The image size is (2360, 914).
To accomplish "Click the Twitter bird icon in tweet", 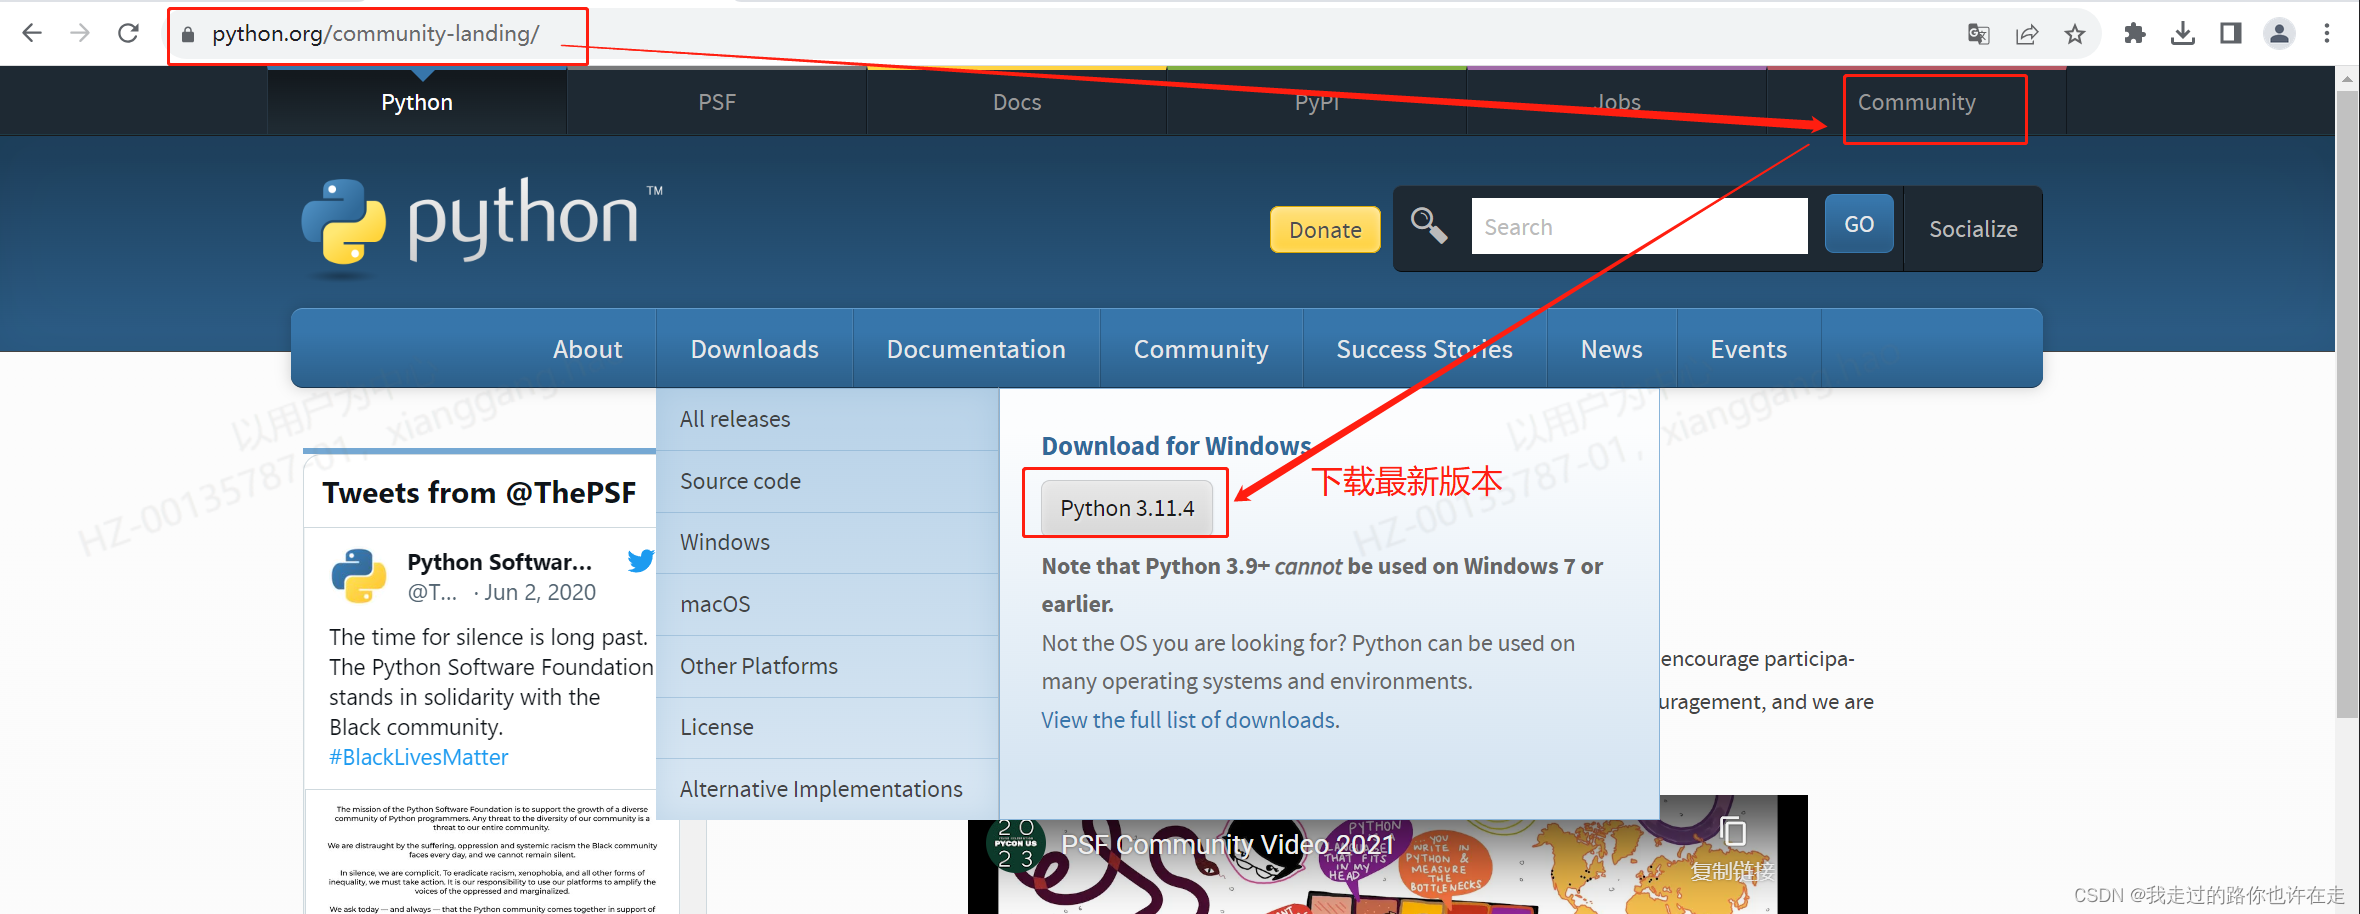I will click(641, 561).
